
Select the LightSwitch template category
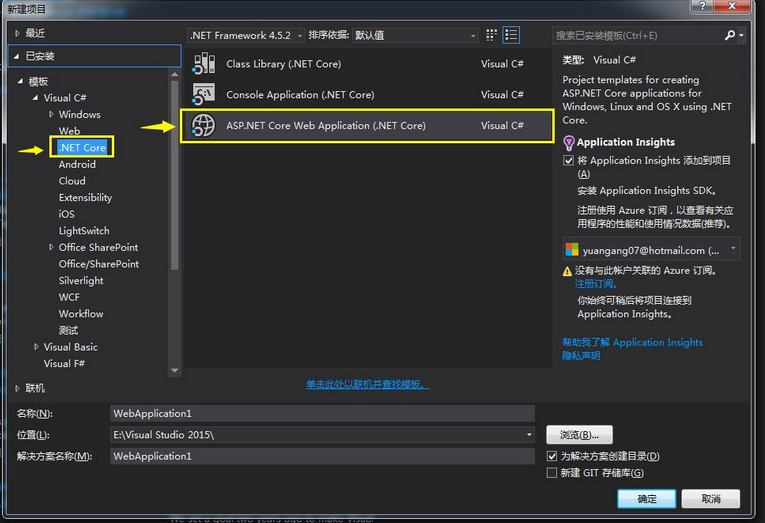(84, 231)
